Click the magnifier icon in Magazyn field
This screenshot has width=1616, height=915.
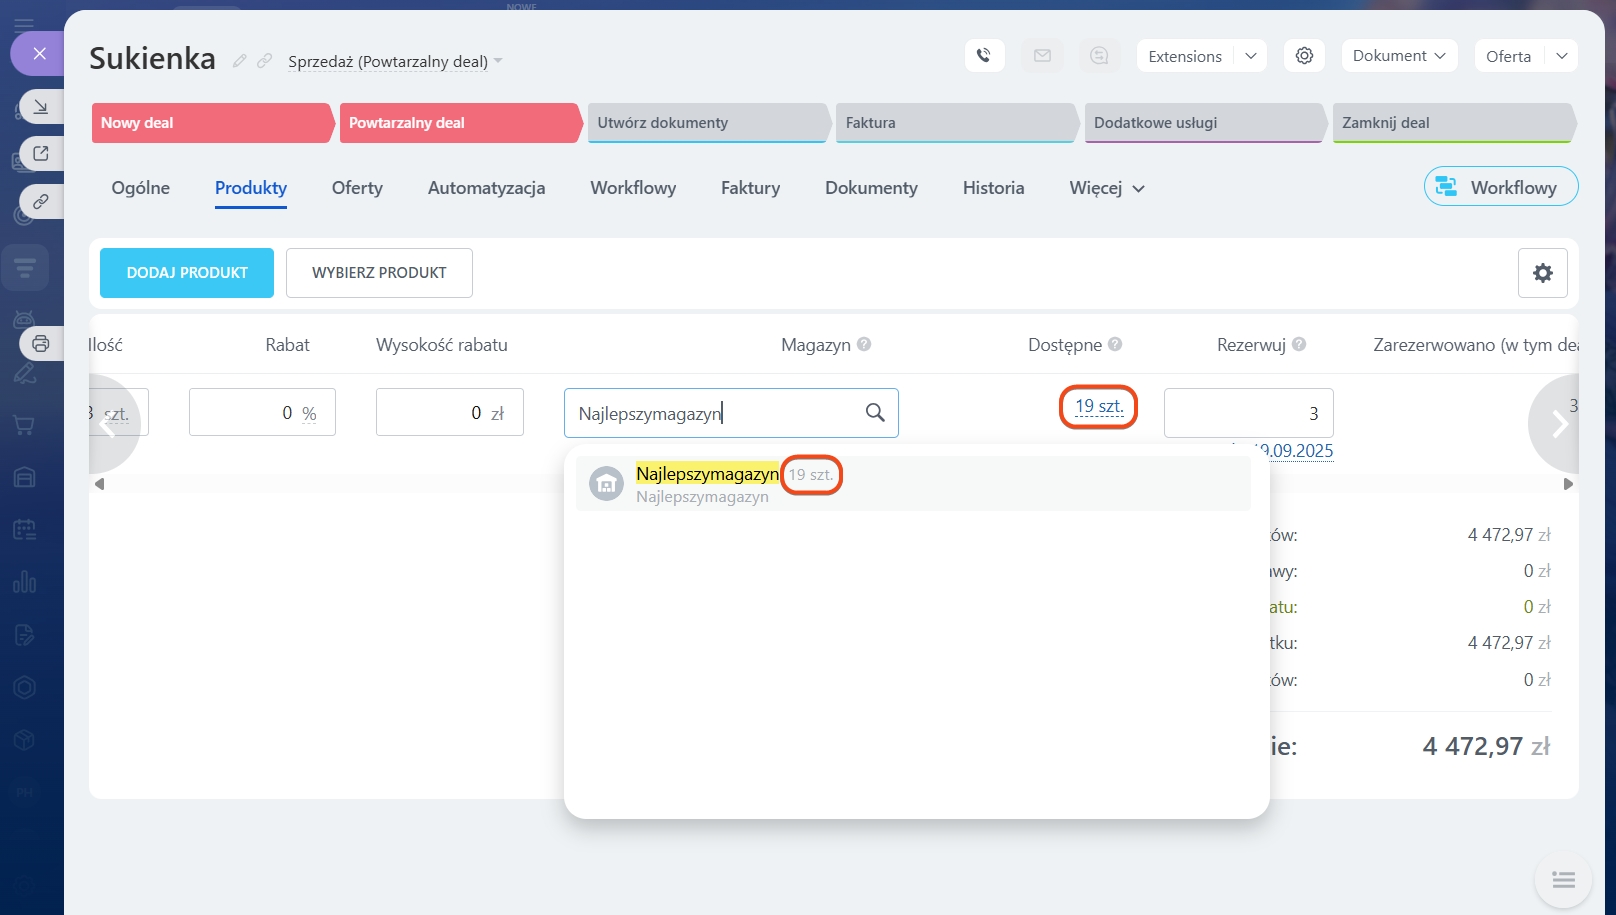click(x=875, y=413)
